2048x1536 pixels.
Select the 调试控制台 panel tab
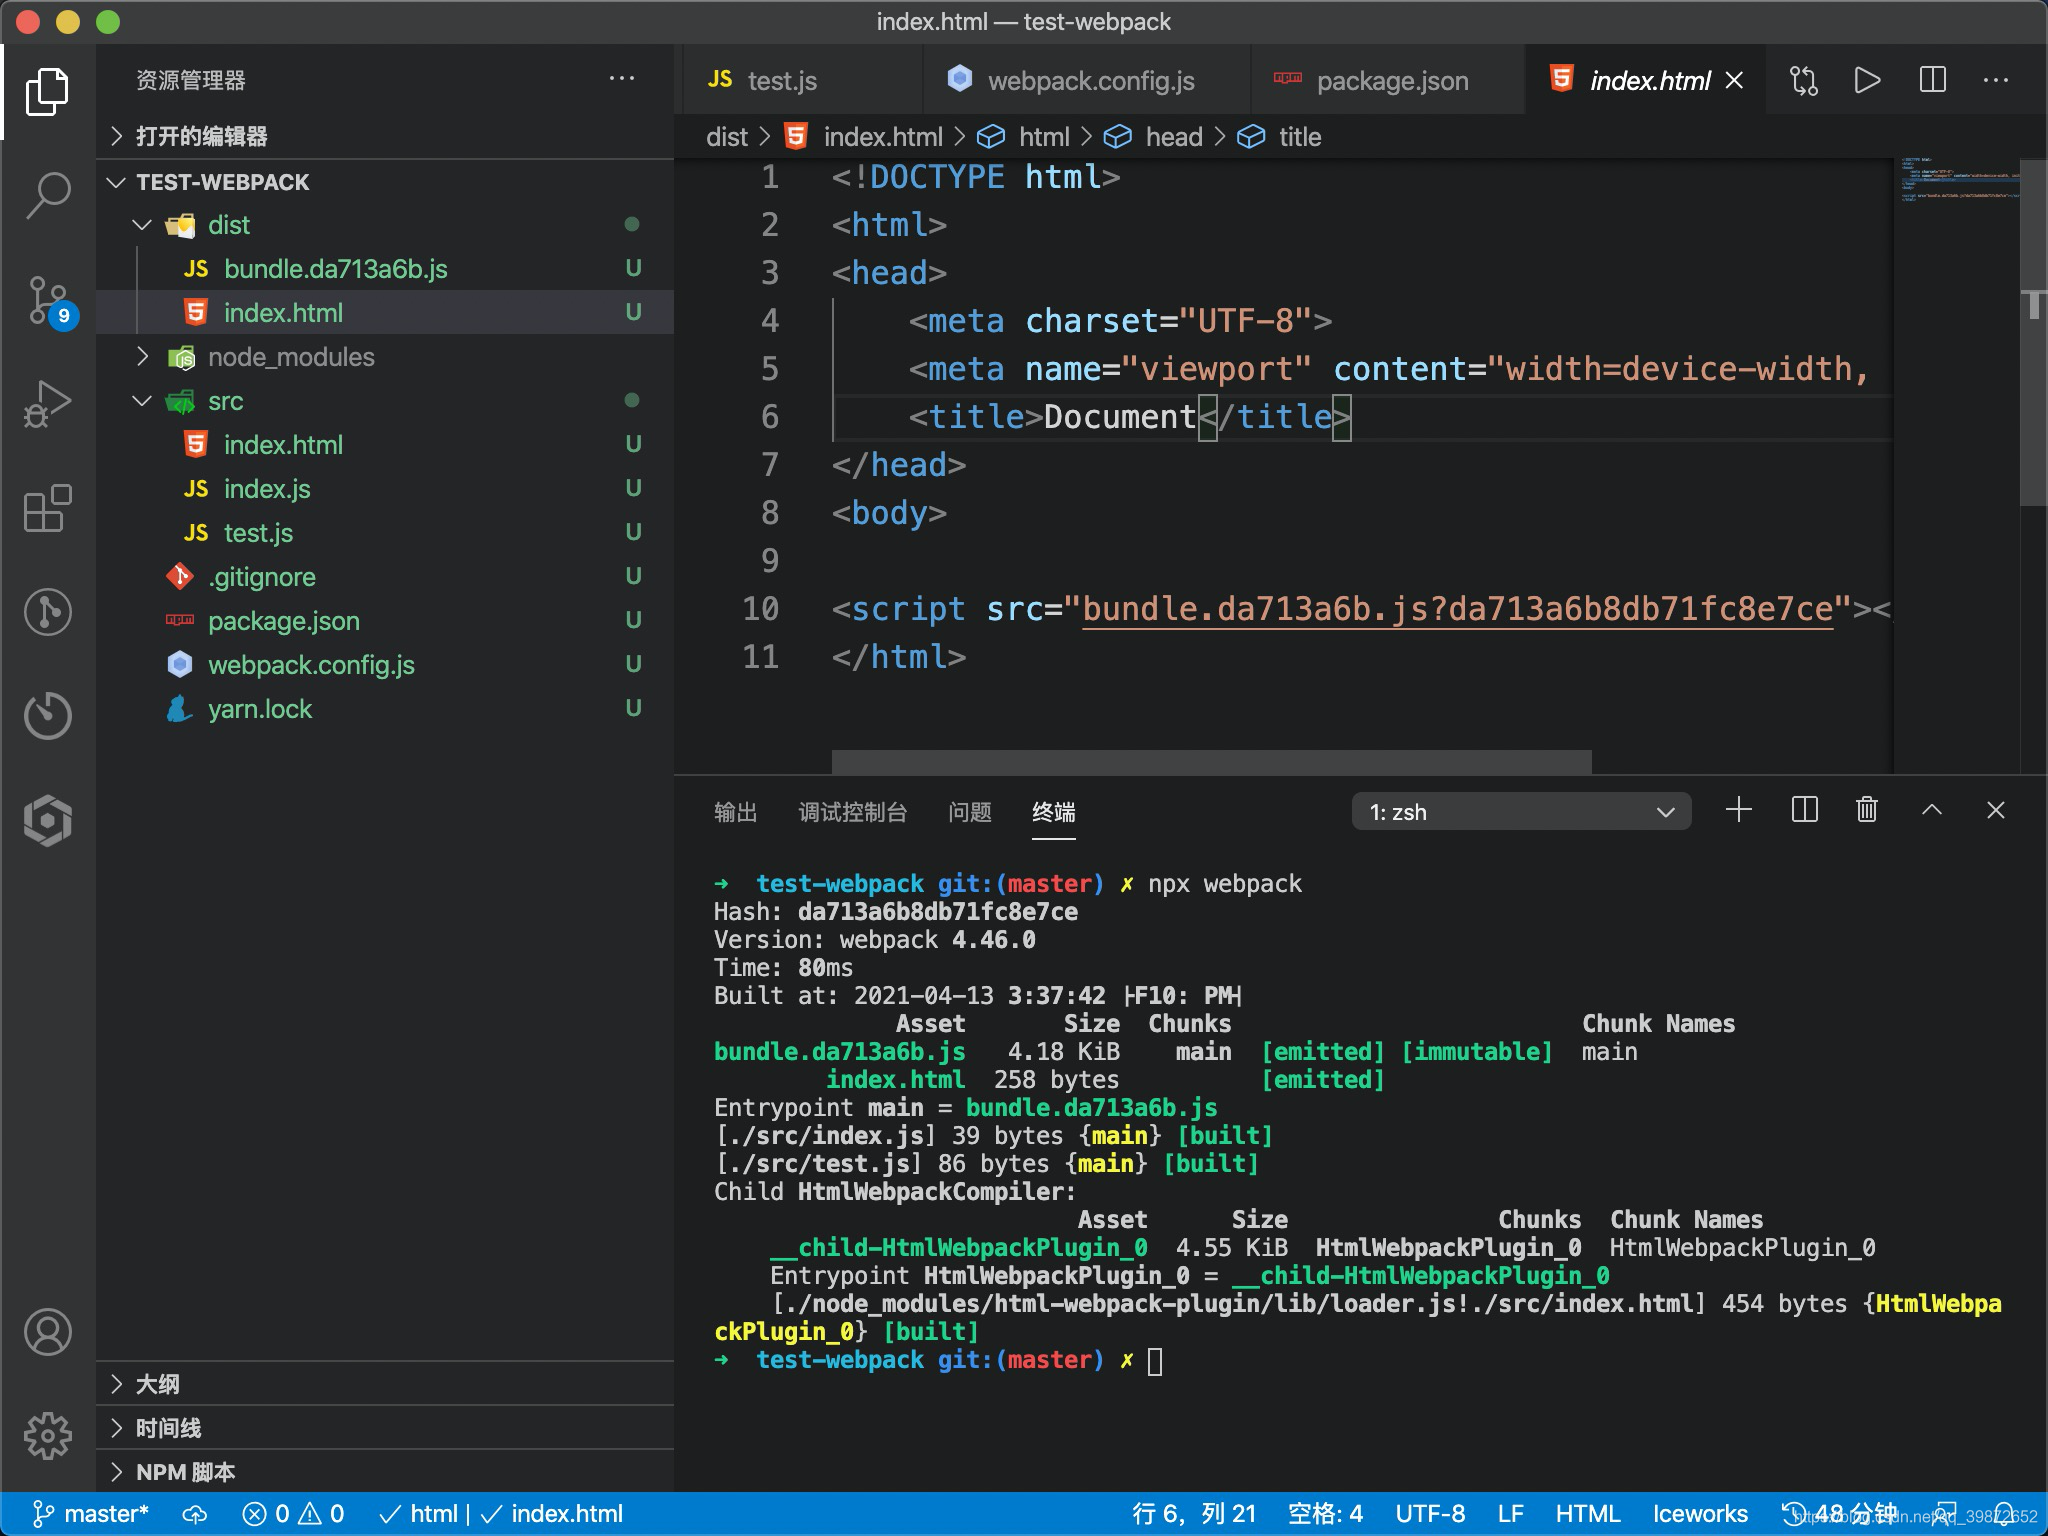point(852,812)
